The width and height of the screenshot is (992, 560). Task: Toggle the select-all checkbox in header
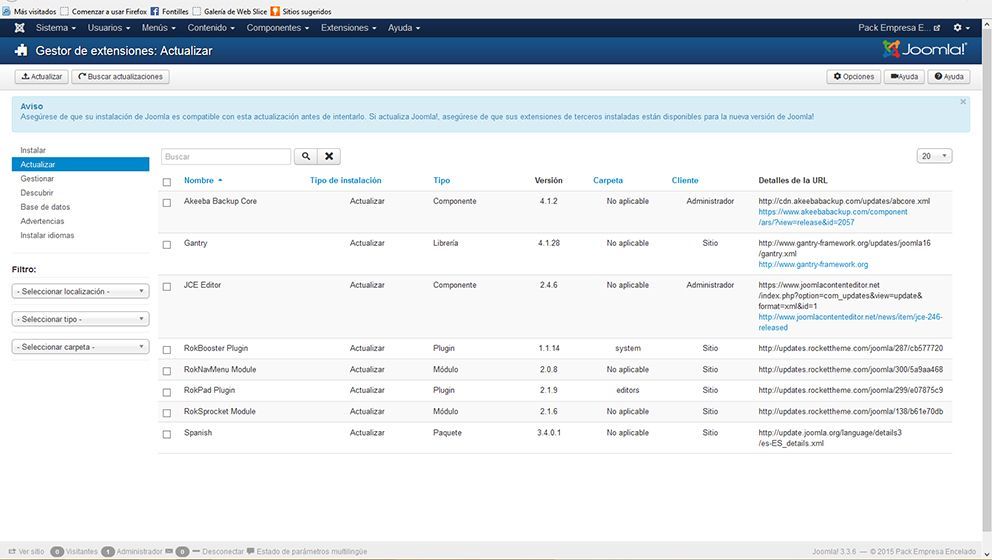pos(167,182)
